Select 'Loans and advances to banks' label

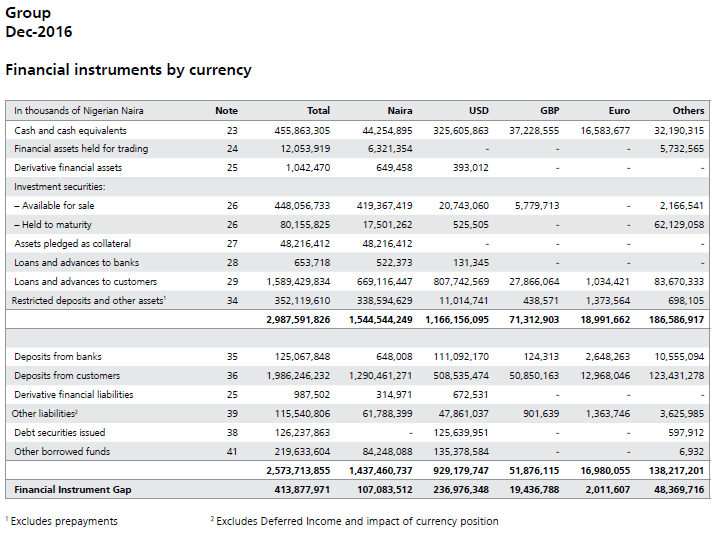pos(76,263)
